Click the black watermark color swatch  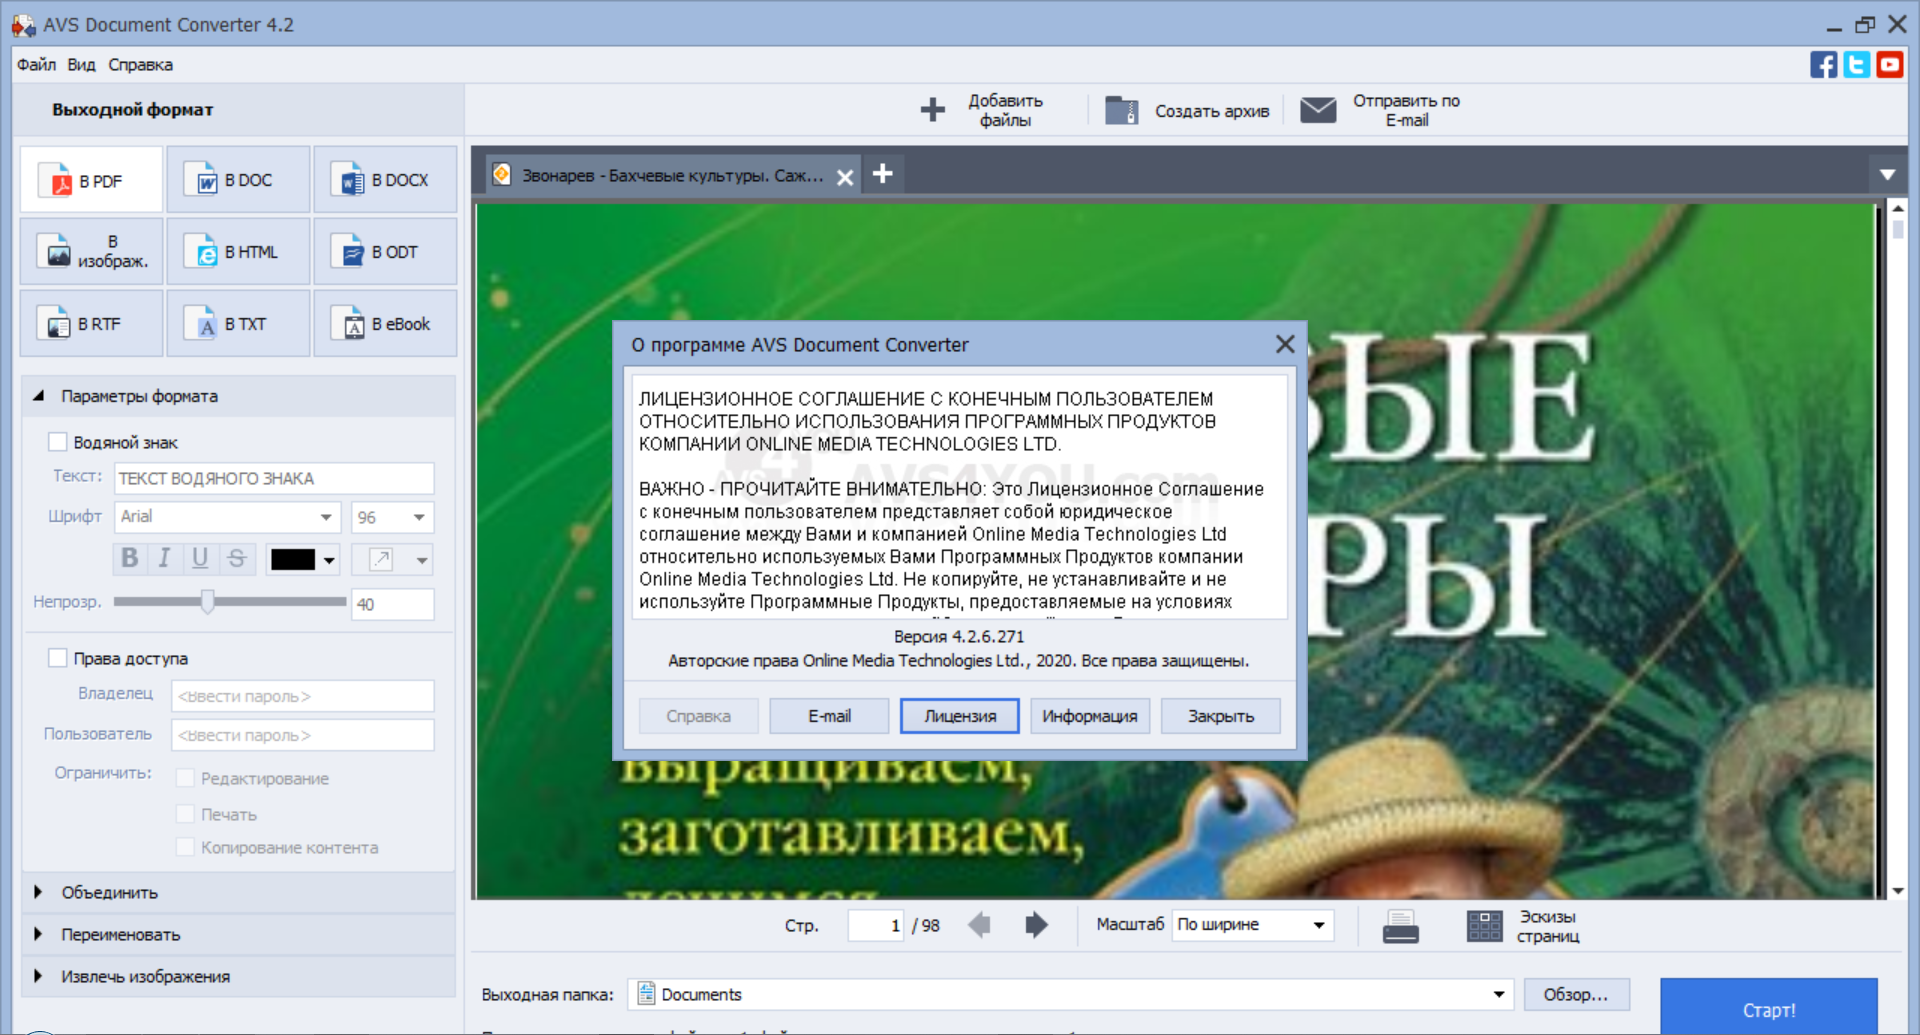pyautogui.click(x=293, y=560)
